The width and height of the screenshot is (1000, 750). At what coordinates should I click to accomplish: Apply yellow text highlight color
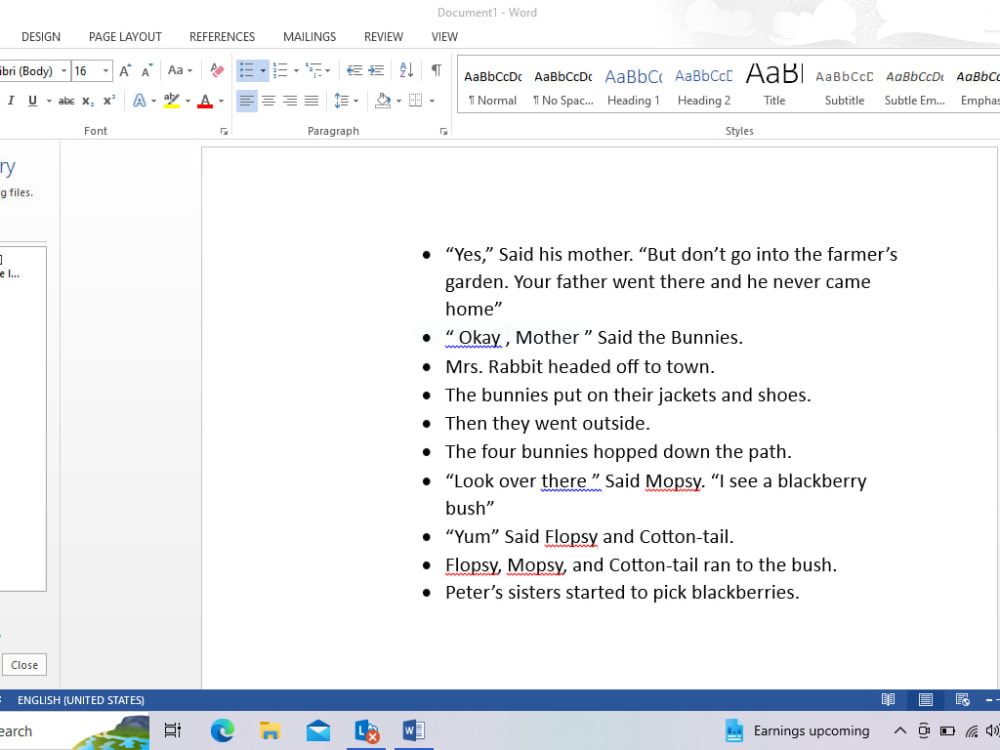tap(172, 101)
